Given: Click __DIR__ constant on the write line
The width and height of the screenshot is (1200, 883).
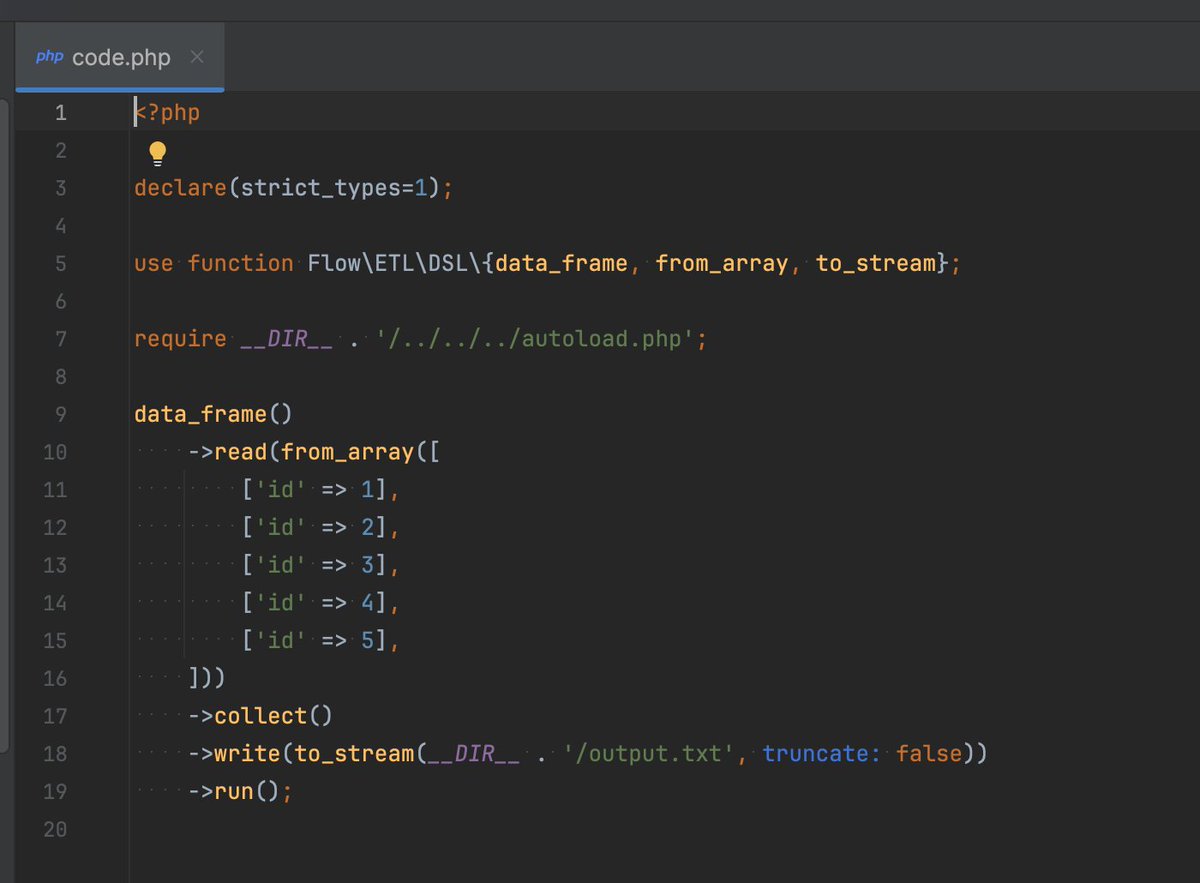Looking at the screenshot, I should 474,753.
